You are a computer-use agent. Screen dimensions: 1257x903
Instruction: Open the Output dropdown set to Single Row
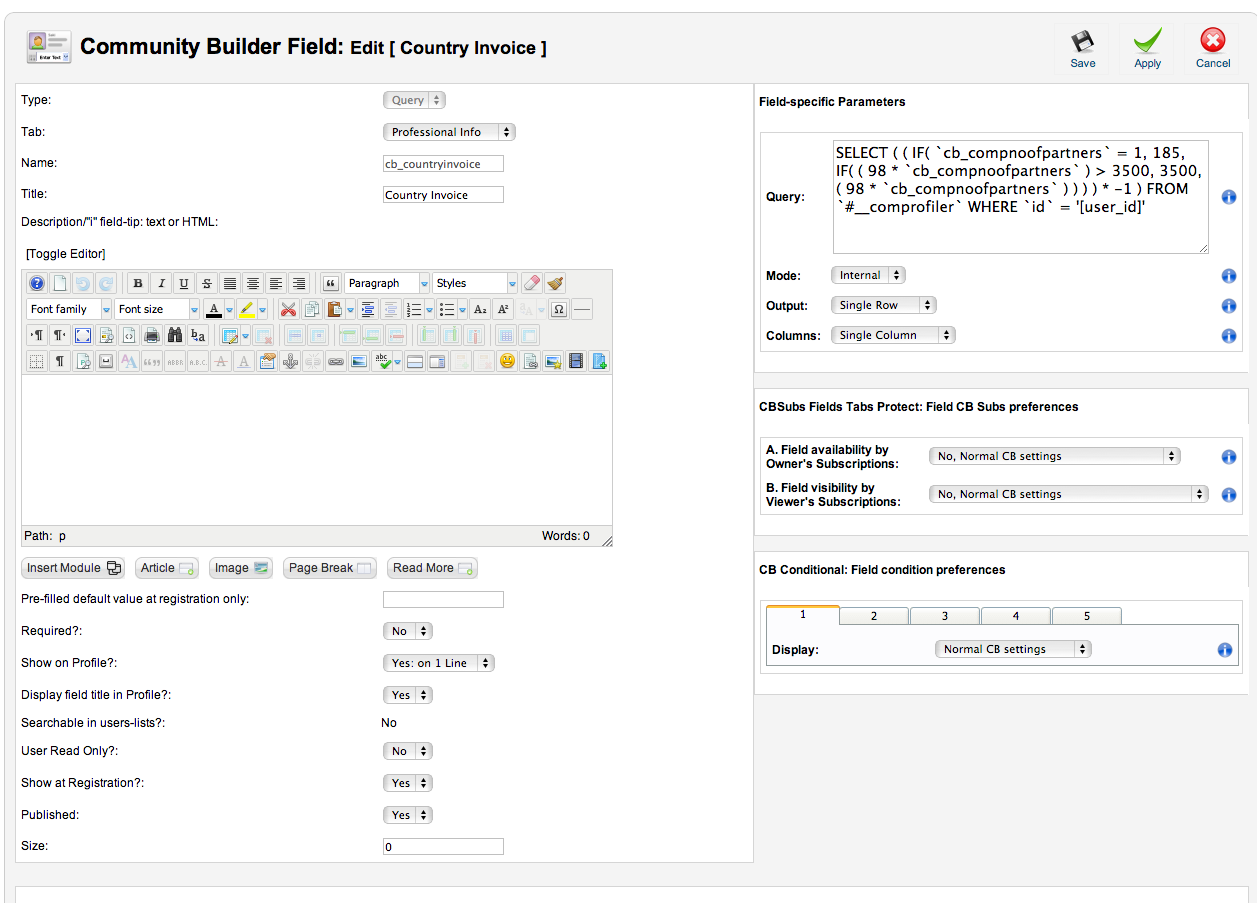coord(884,305)
